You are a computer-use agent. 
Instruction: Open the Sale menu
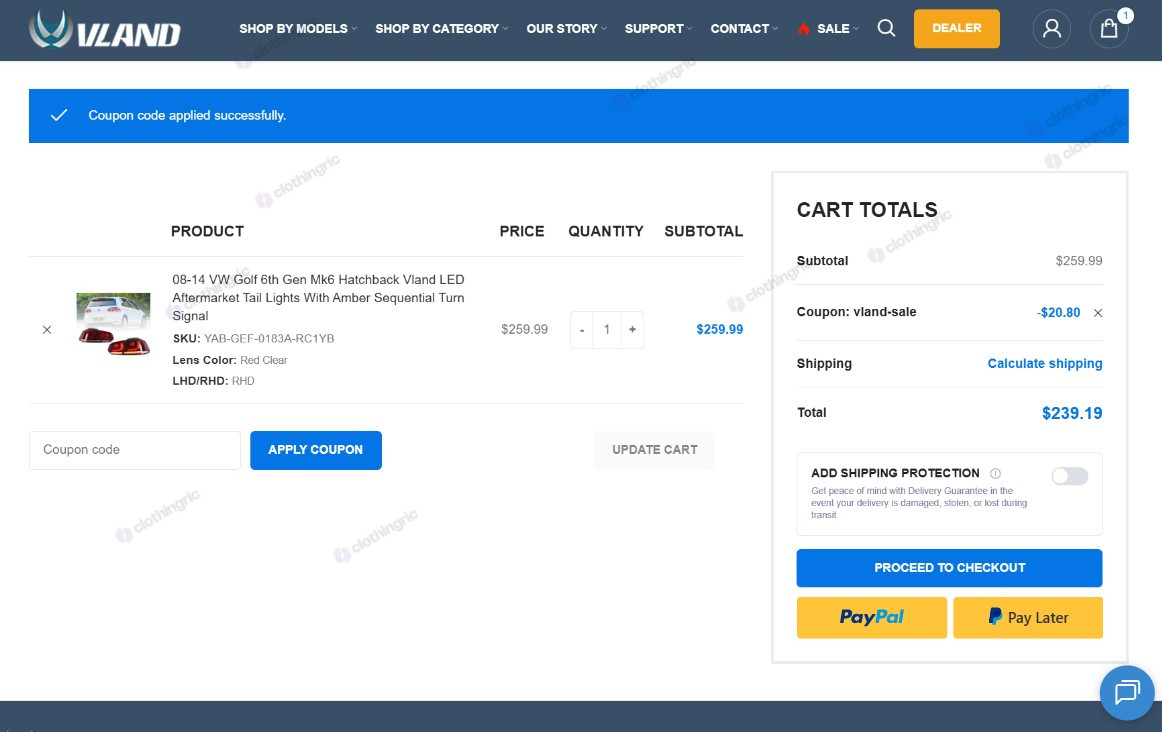point(837,28)
